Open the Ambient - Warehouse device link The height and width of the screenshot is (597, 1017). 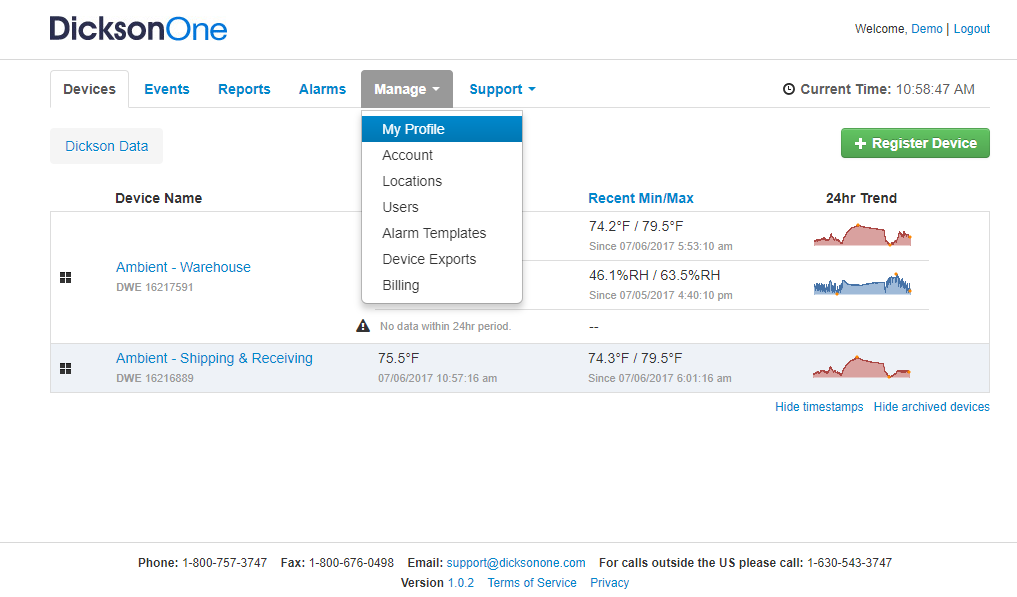click(183, 267)
